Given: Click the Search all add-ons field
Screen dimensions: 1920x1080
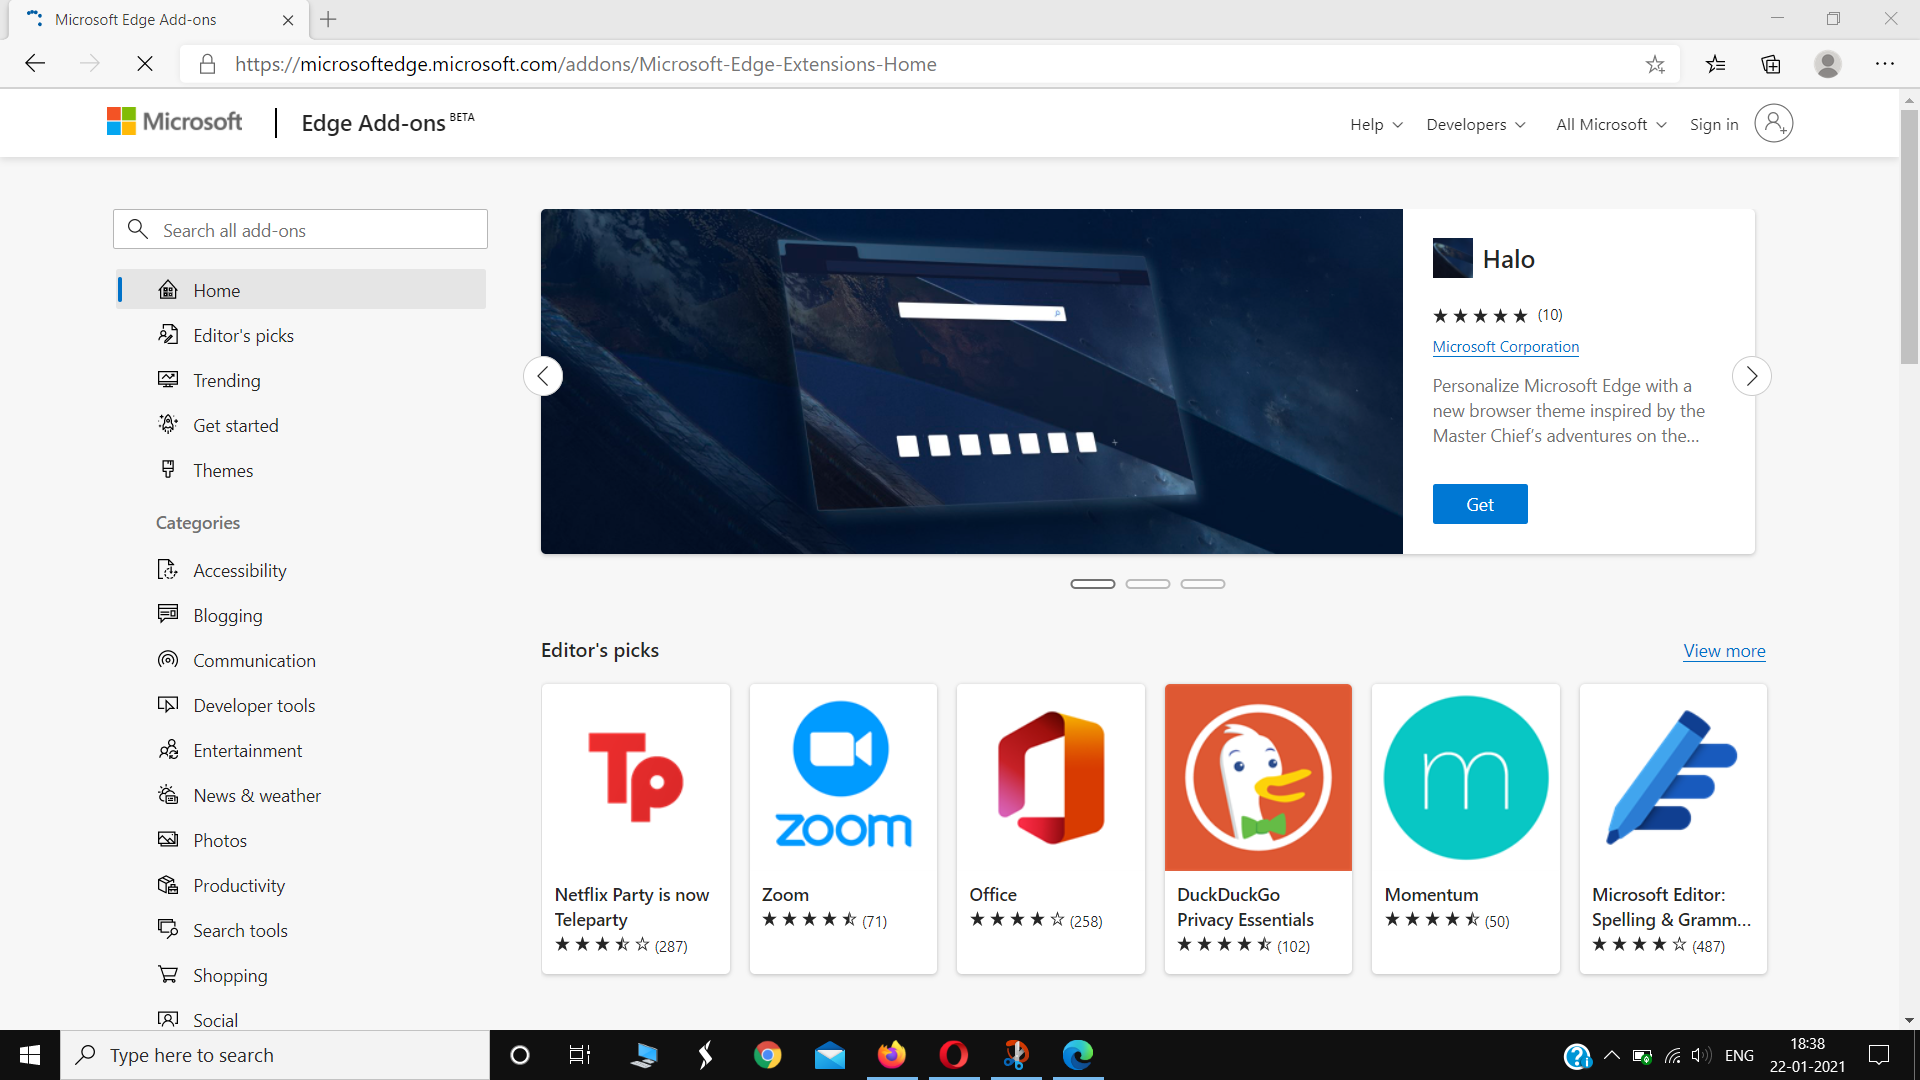Looking at the screenshot, I should click(x=300, y=229).
